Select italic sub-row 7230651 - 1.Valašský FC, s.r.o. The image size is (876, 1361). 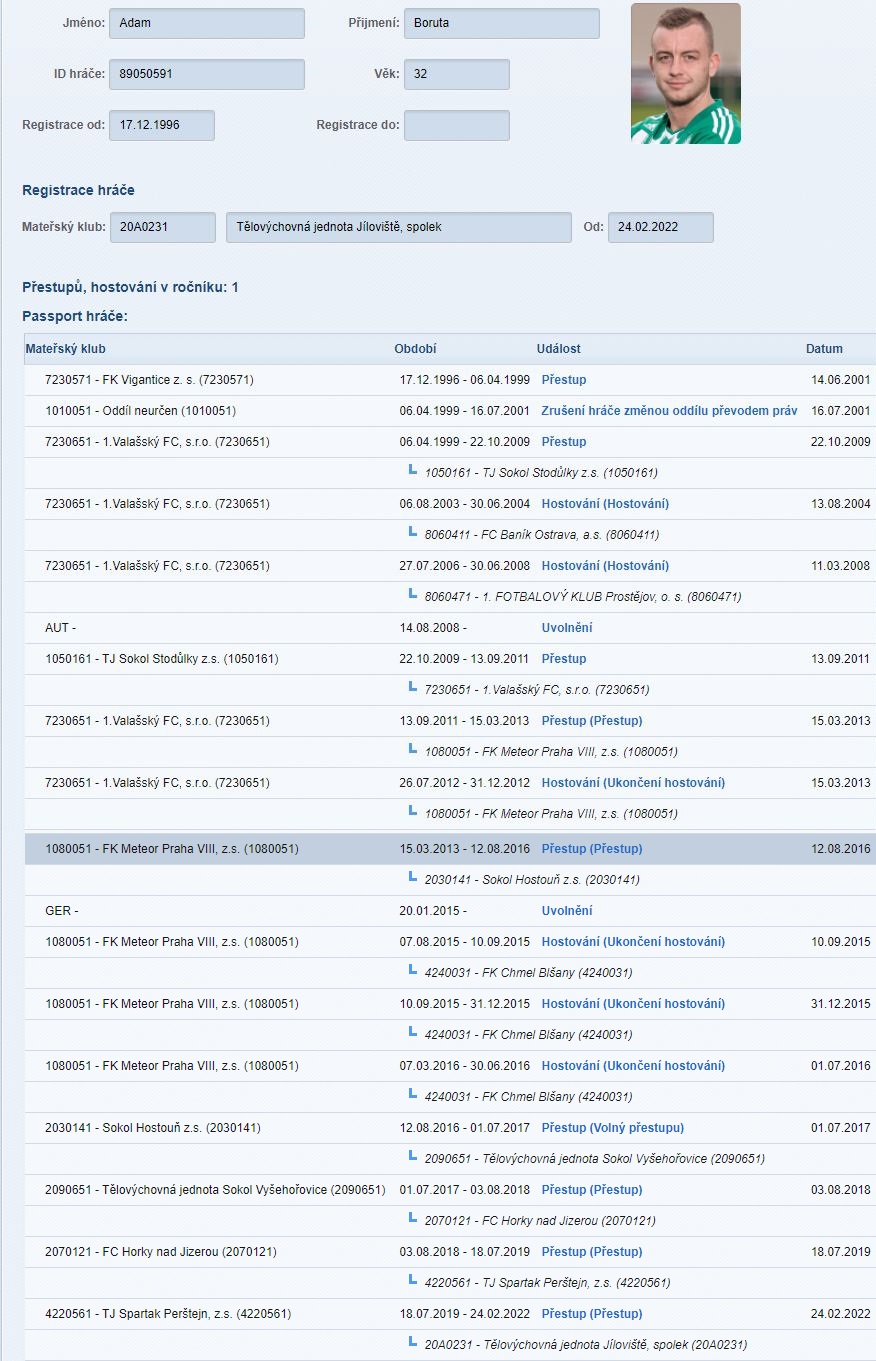pyautogui.click(x=450, y=690)
